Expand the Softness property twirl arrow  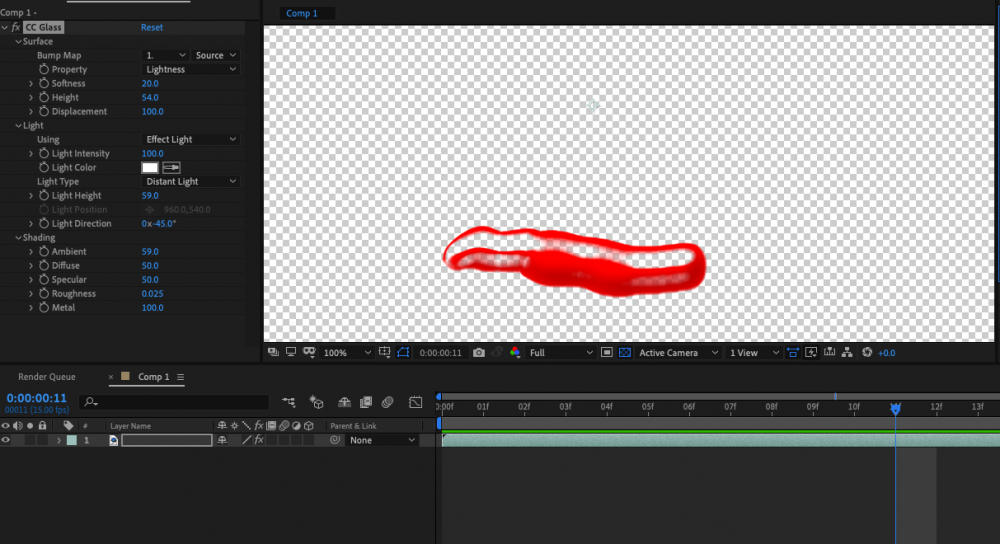tap(31, 84)
